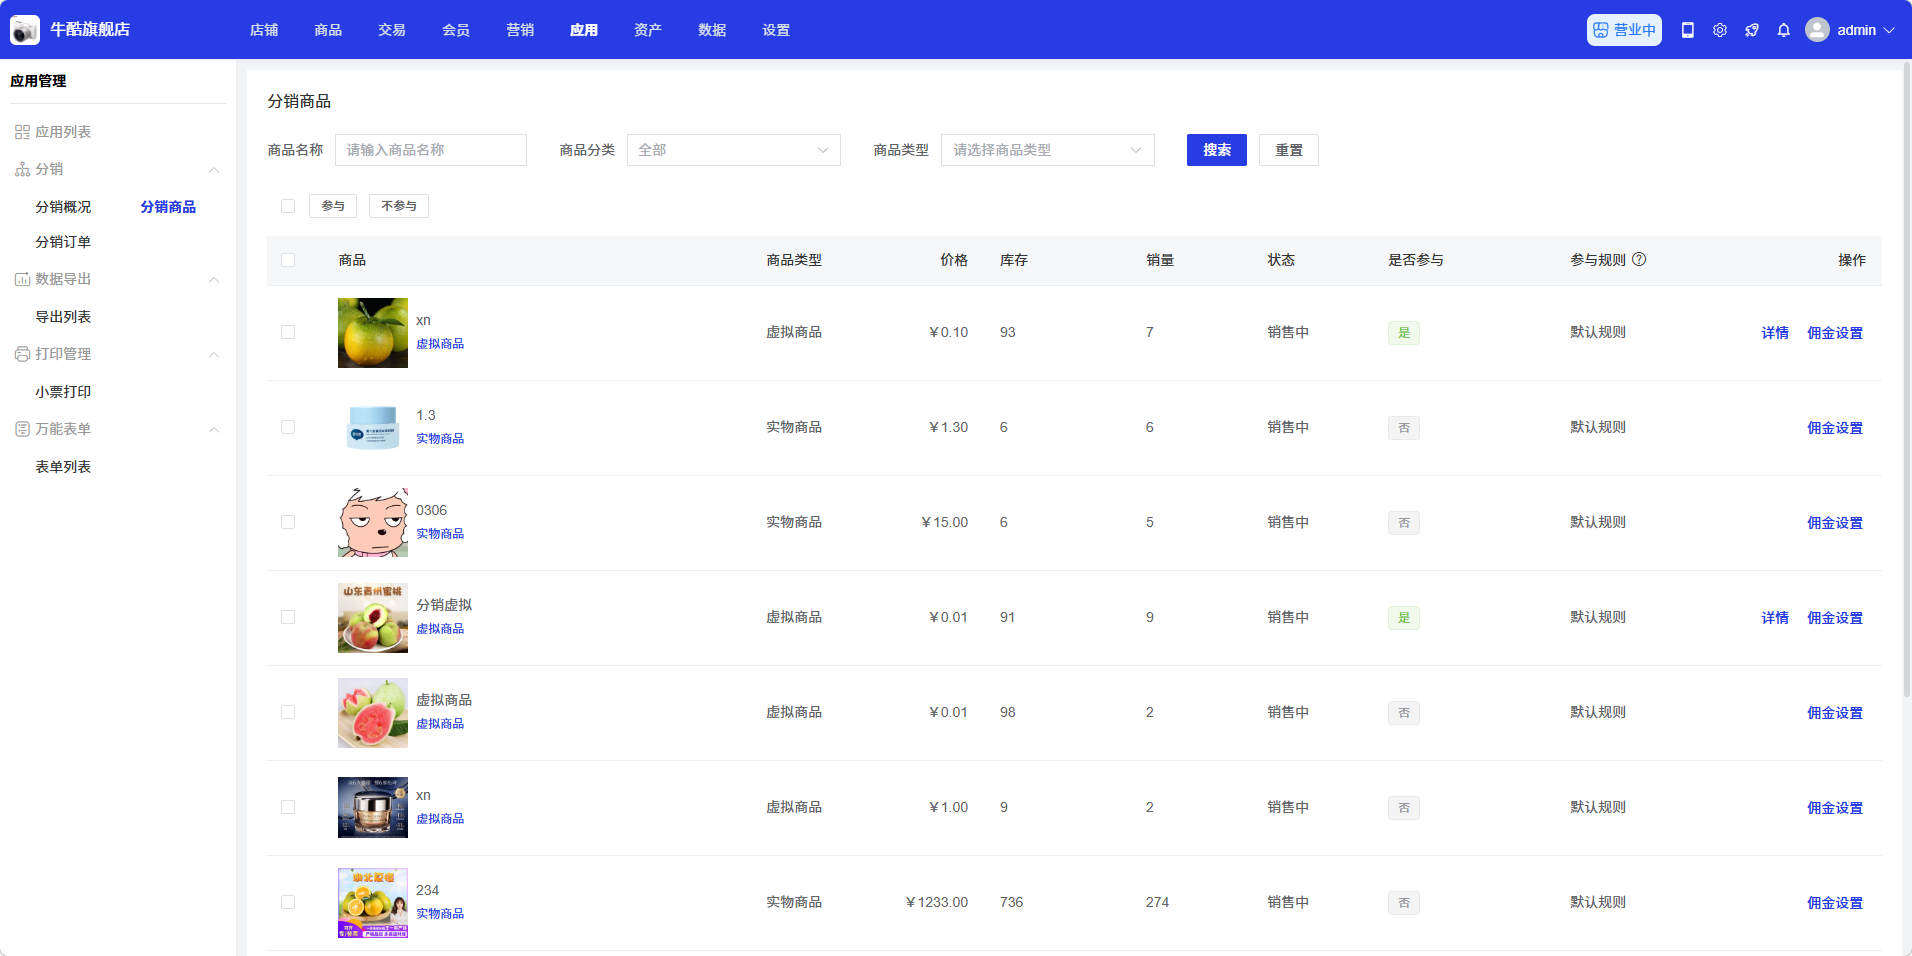Click the blue 搜索 button
Screen dimensions: 1912x956
[1216, 150]
